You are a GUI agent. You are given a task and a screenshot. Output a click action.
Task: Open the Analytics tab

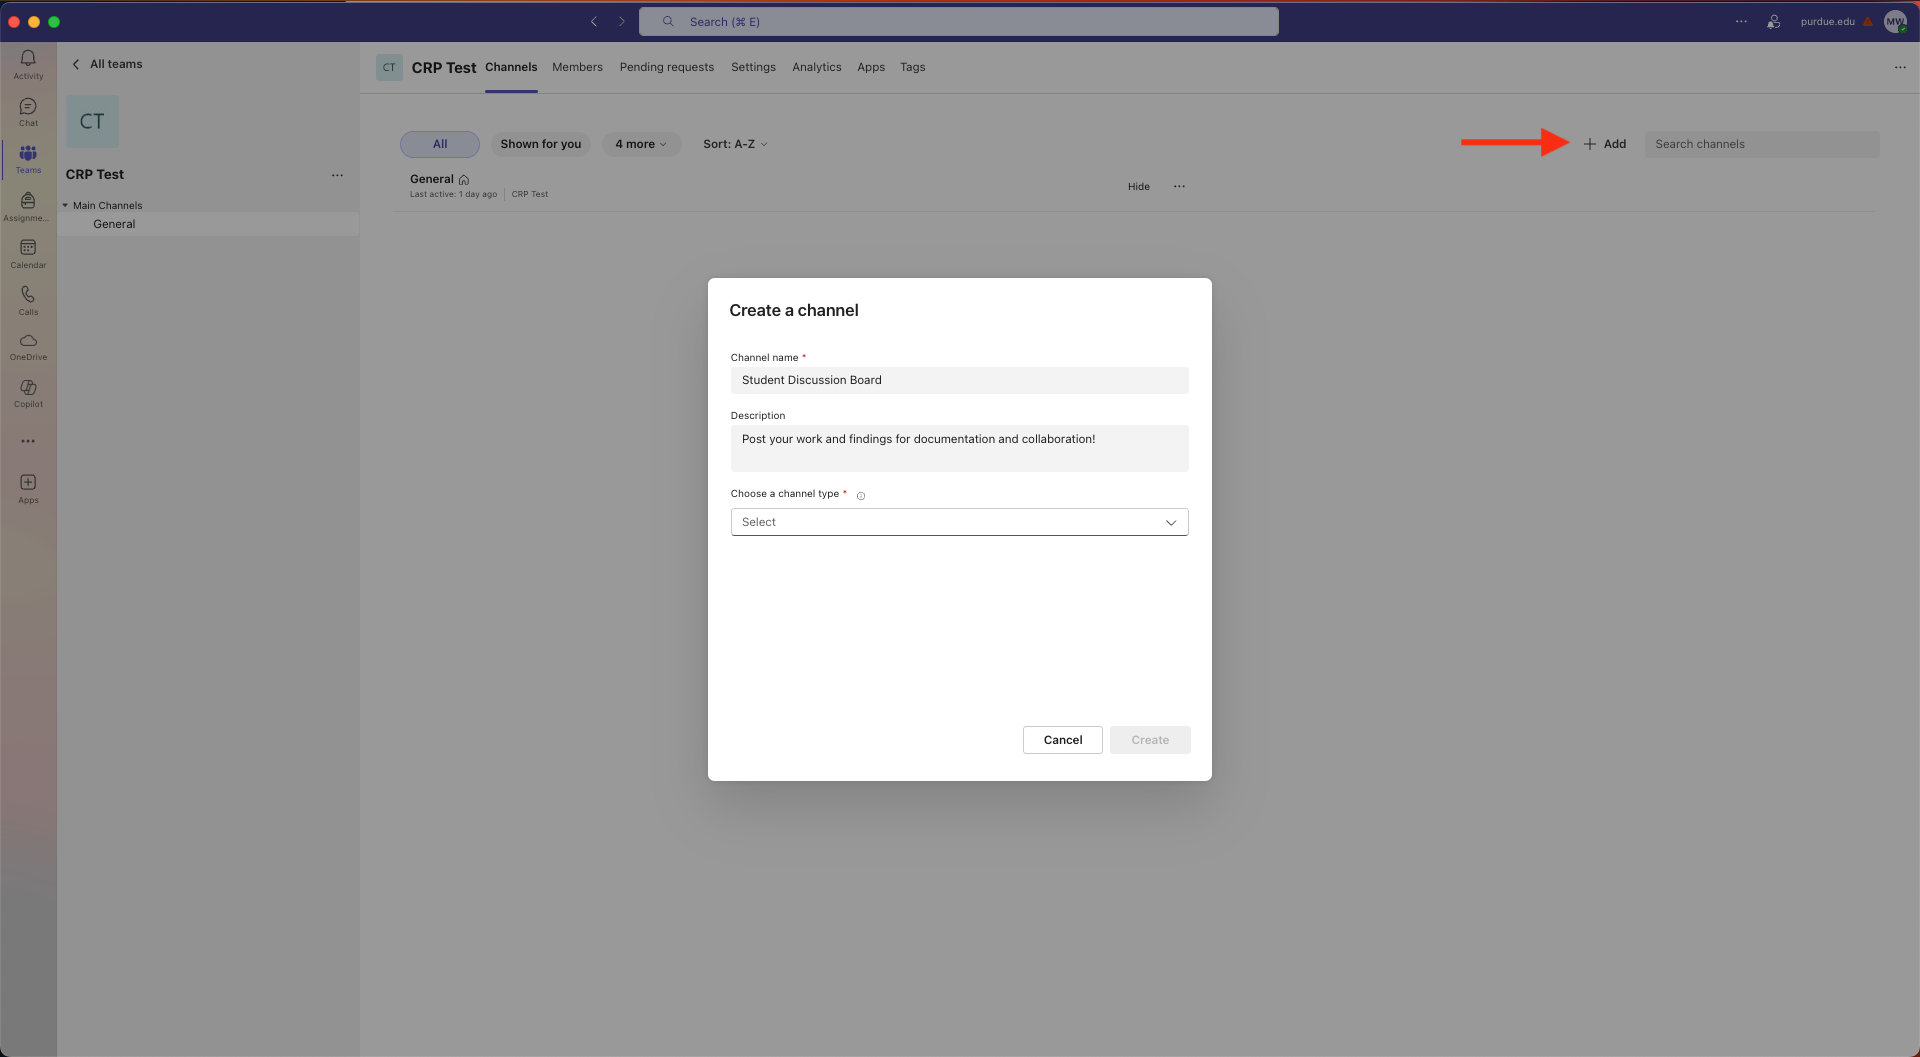816,67
